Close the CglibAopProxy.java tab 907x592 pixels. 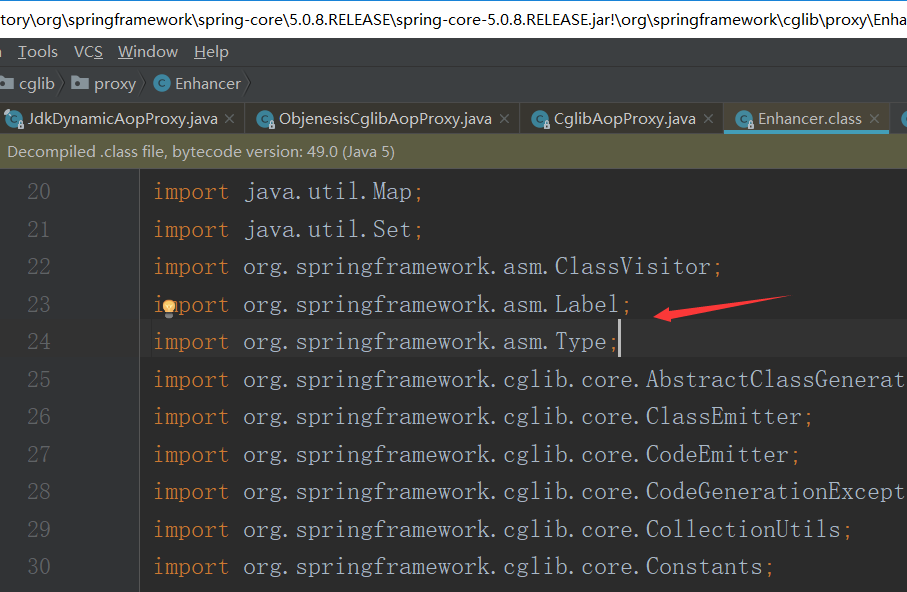click(x=709, y=119)
